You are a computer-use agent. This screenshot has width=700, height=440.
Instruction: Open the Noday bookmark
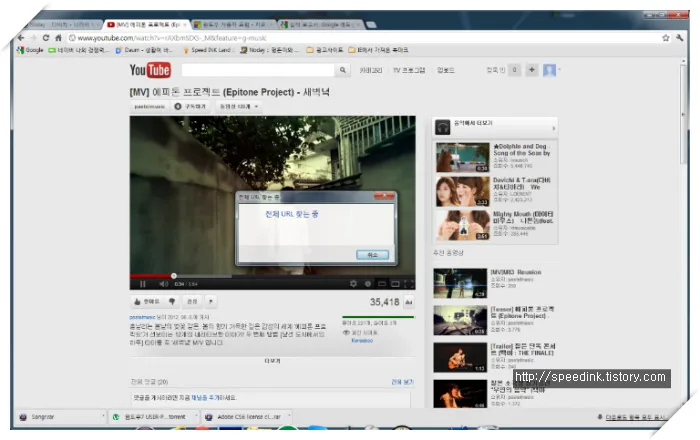270,50
